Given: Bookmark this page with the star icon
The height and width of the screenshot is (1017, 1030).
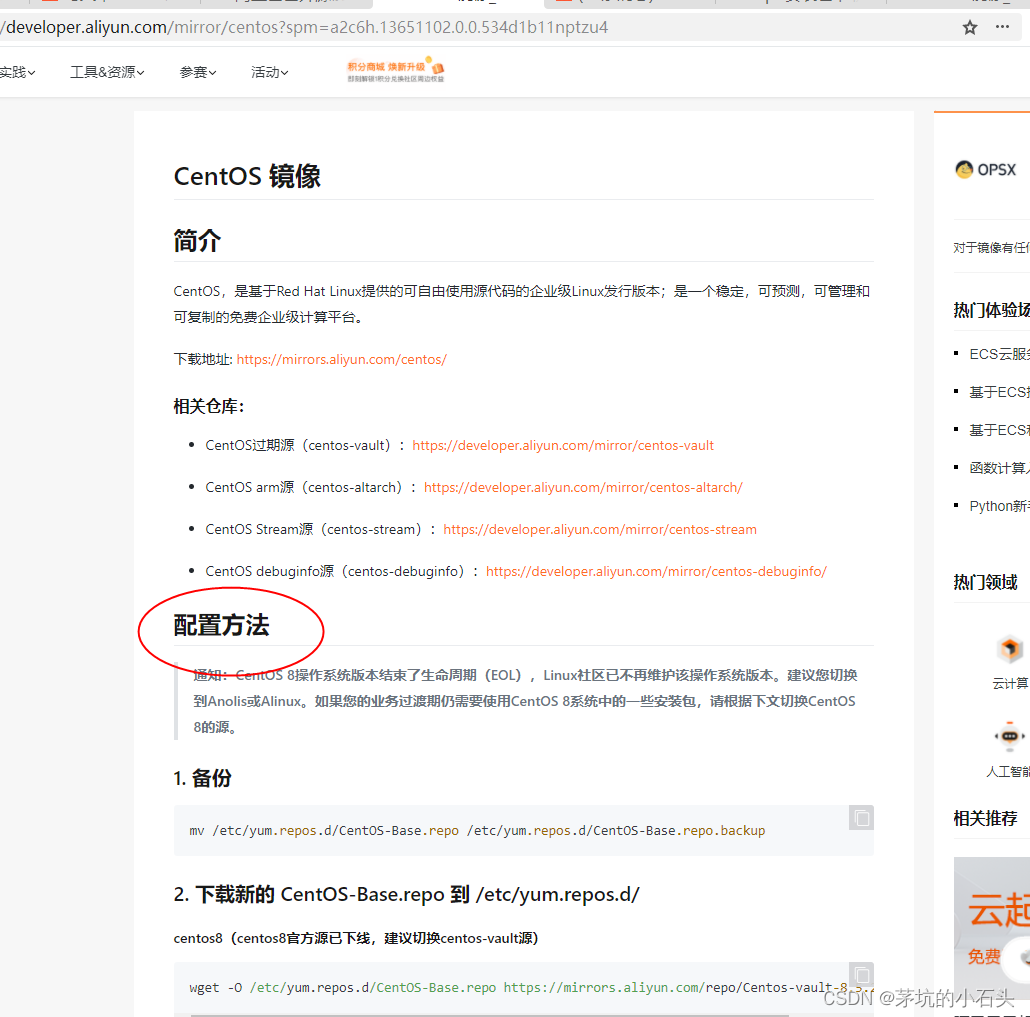Looking at the screenshot, I should pyautogui.click(x=970, y=28).
